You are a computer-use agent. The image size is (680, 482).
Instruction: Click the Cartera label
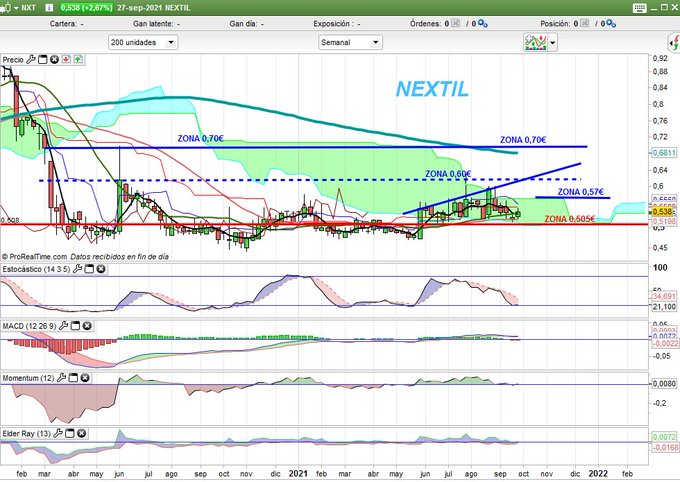click(63, 23)
